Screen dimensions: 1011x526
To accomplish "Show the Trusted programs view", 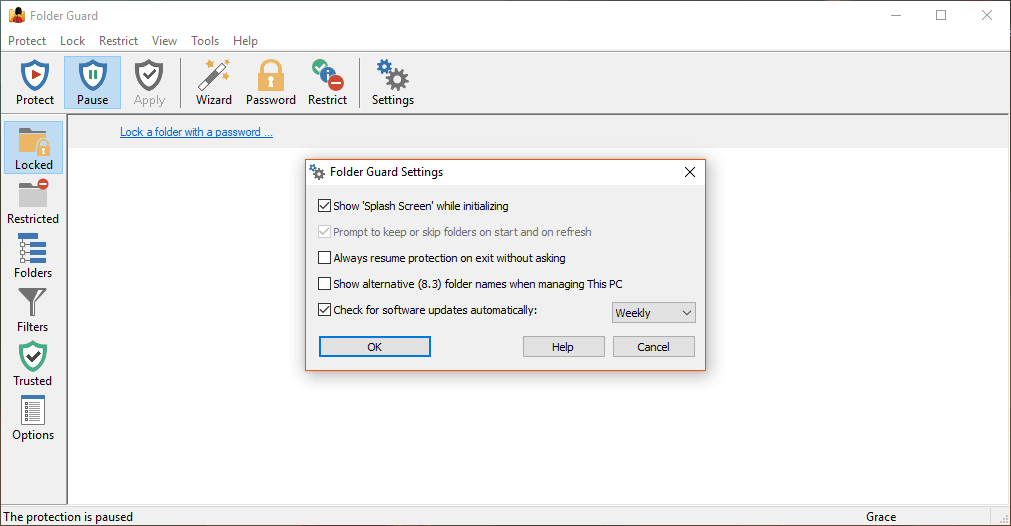I will tap(33, 364).
